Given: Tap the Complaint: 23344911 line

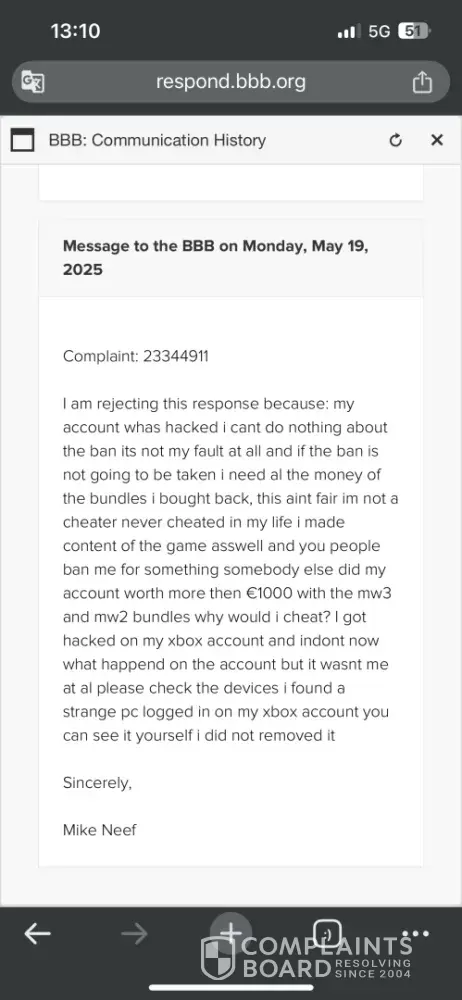Looking at the screenshot, I should (x=135, y=356).
